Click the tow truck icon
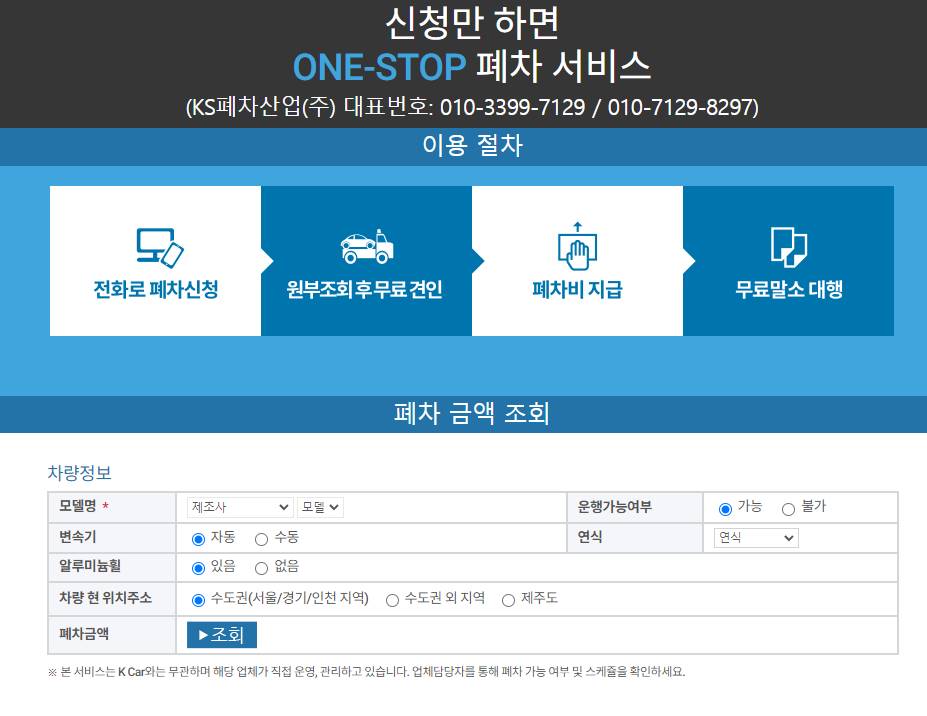This screenshot has width=927, height=716. [x=367, y=246]
